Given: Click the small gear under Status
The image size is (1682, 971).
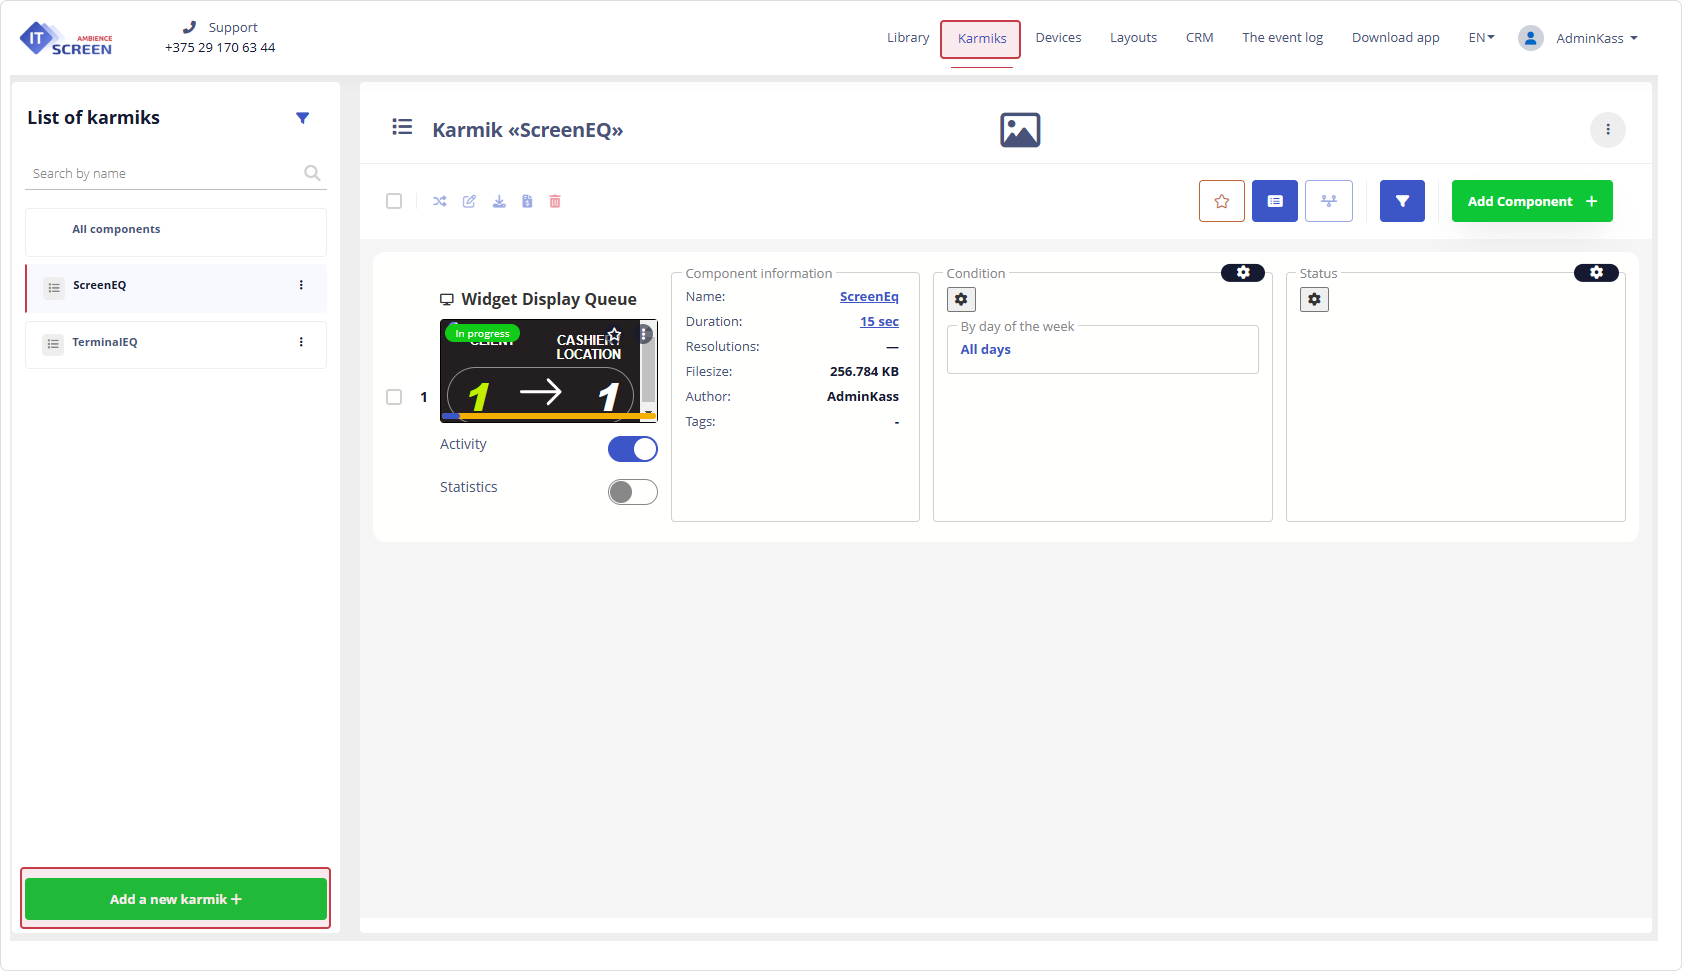Looking at the screenshot, I should click(1314, 299).
